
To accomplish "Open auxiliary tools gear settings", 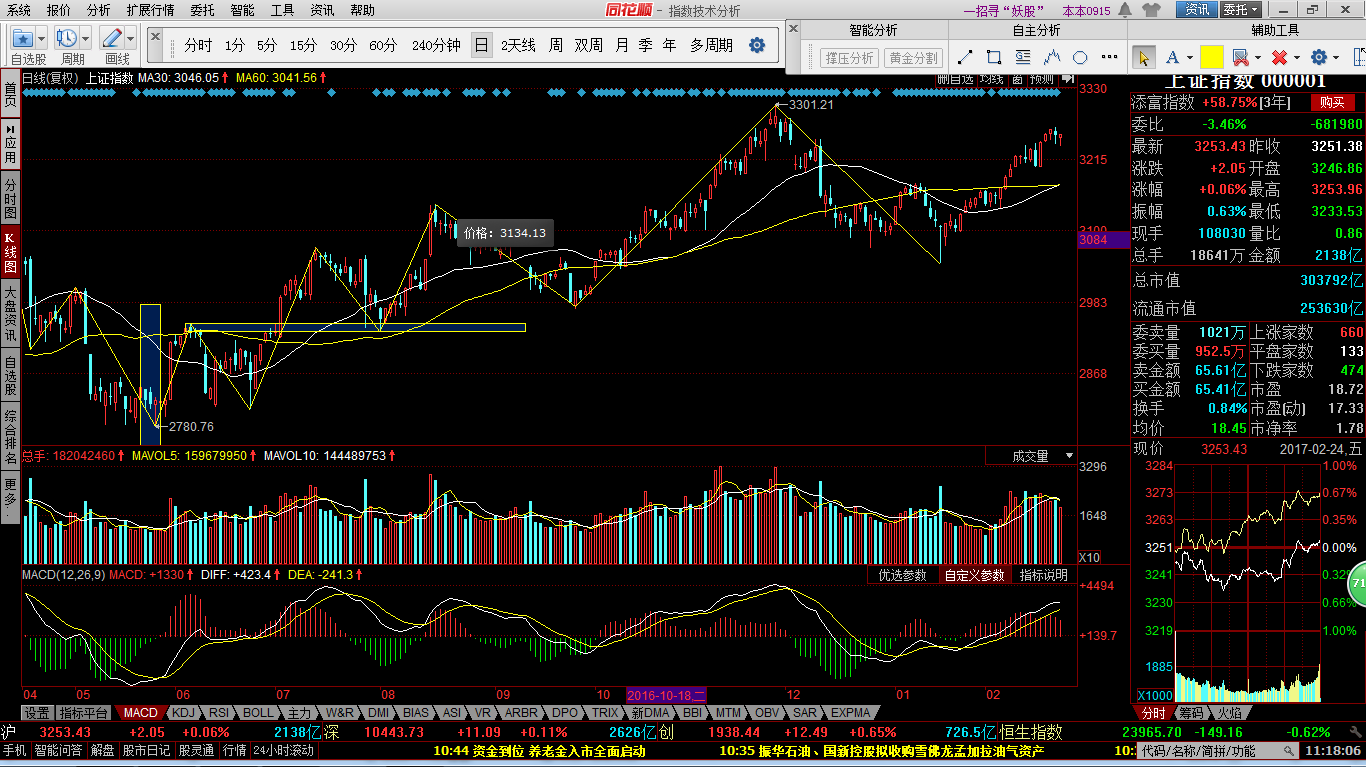I will pyautogui.click(x=1319, y=57).
